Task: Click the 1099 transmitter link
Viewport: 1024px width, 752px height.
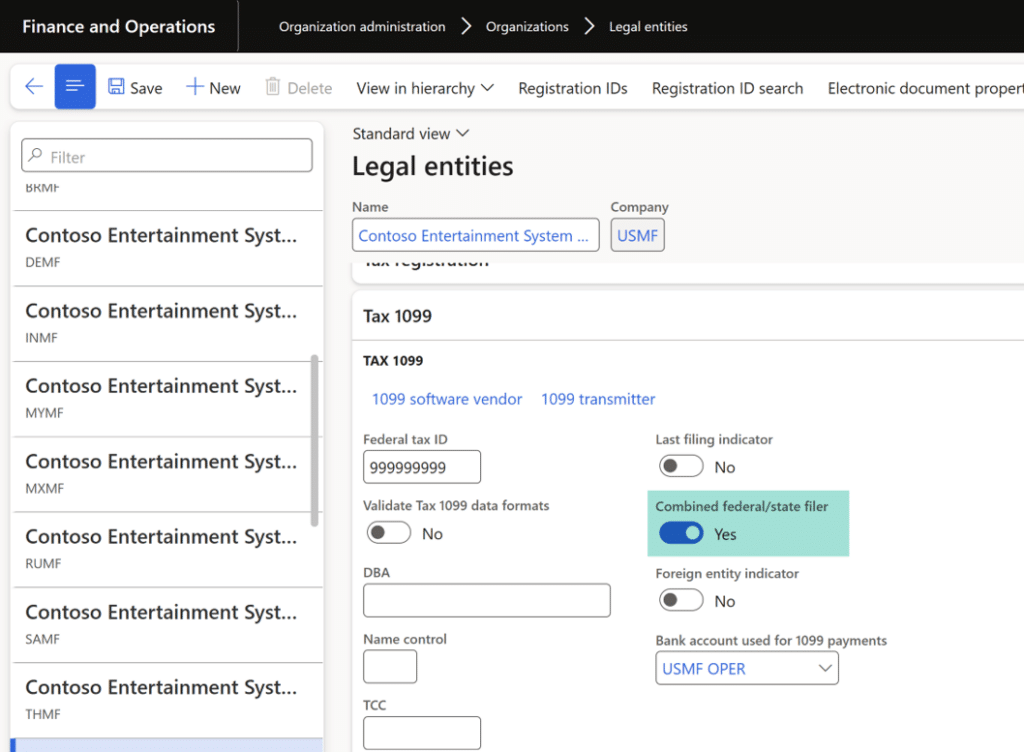Action: pos(598,399)
